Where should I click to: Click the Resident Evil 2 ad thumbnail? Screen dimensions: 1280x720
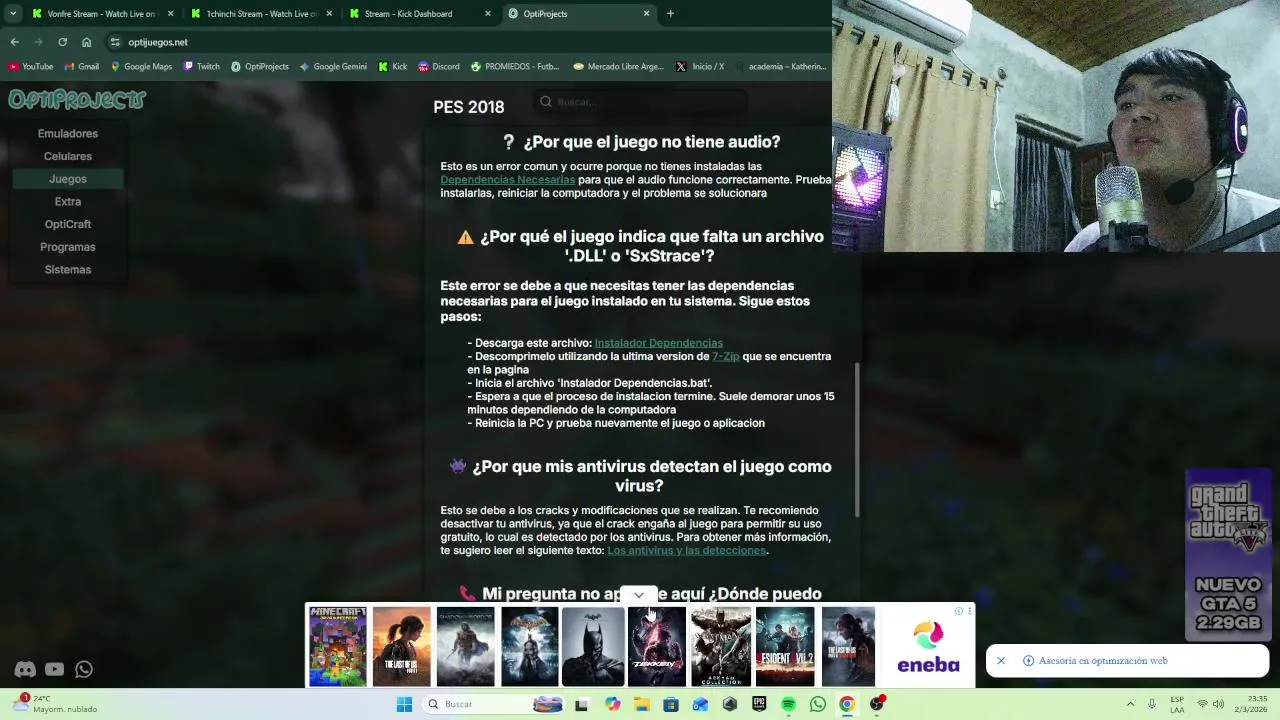pos(784,646)
